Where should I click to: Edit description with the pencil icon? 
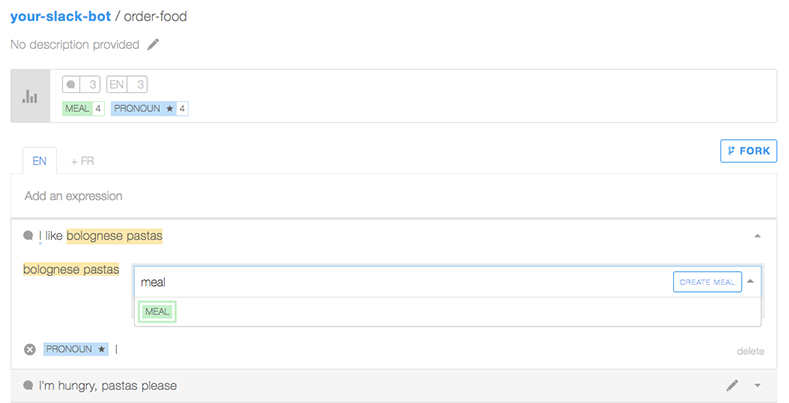coord(153,44)
